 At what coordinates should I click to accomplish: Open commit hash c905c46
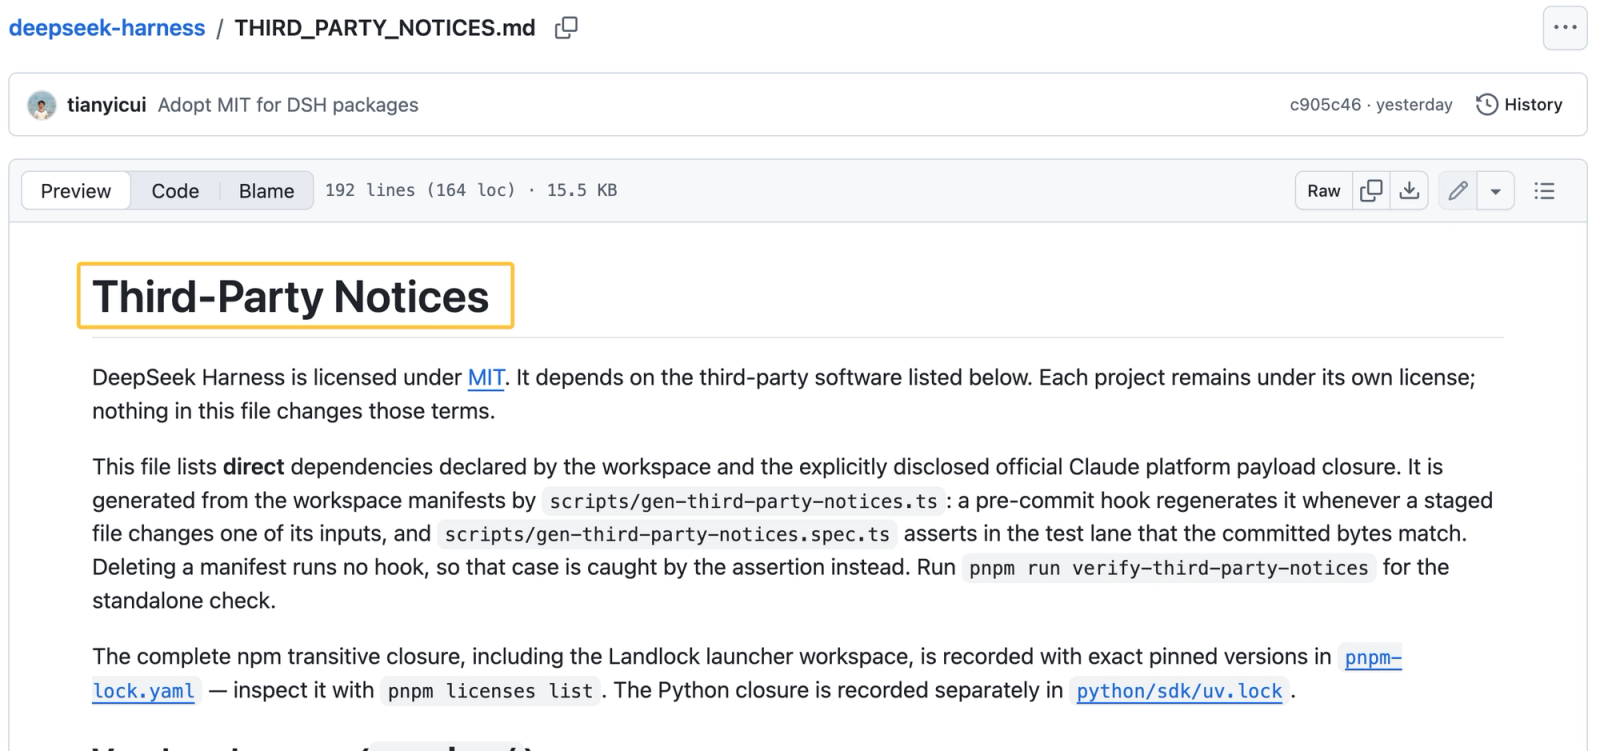click(1325, 105)
